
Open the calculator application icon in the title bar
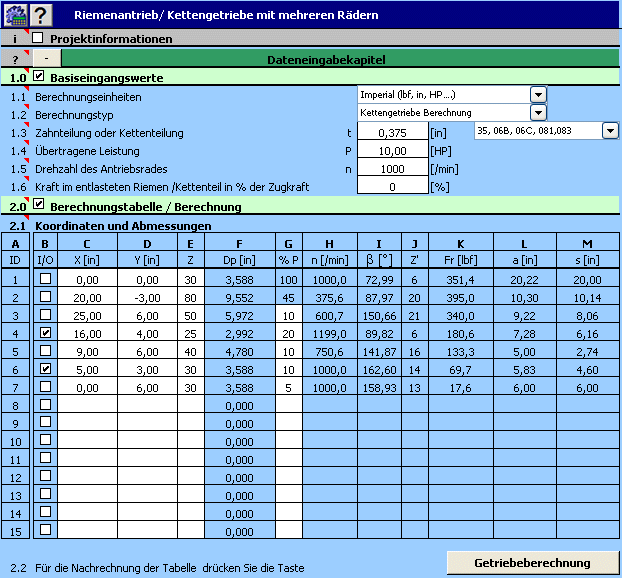15,15
